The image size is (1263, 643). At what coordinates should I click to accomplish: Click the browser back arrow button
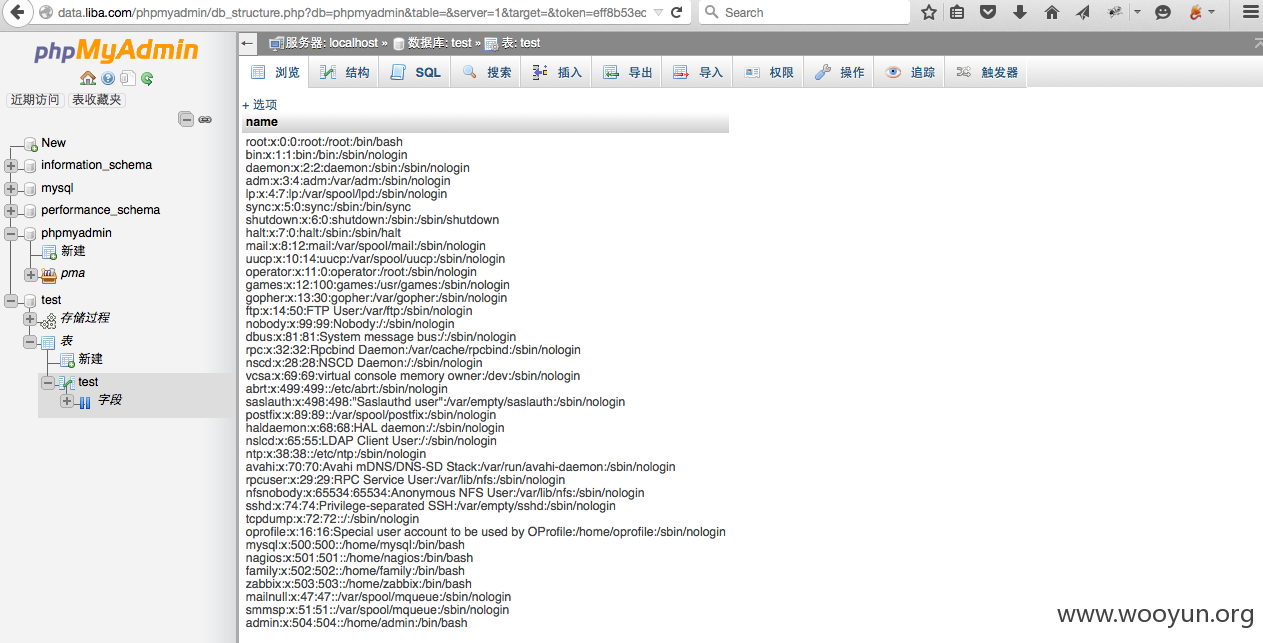pos(17,13)
